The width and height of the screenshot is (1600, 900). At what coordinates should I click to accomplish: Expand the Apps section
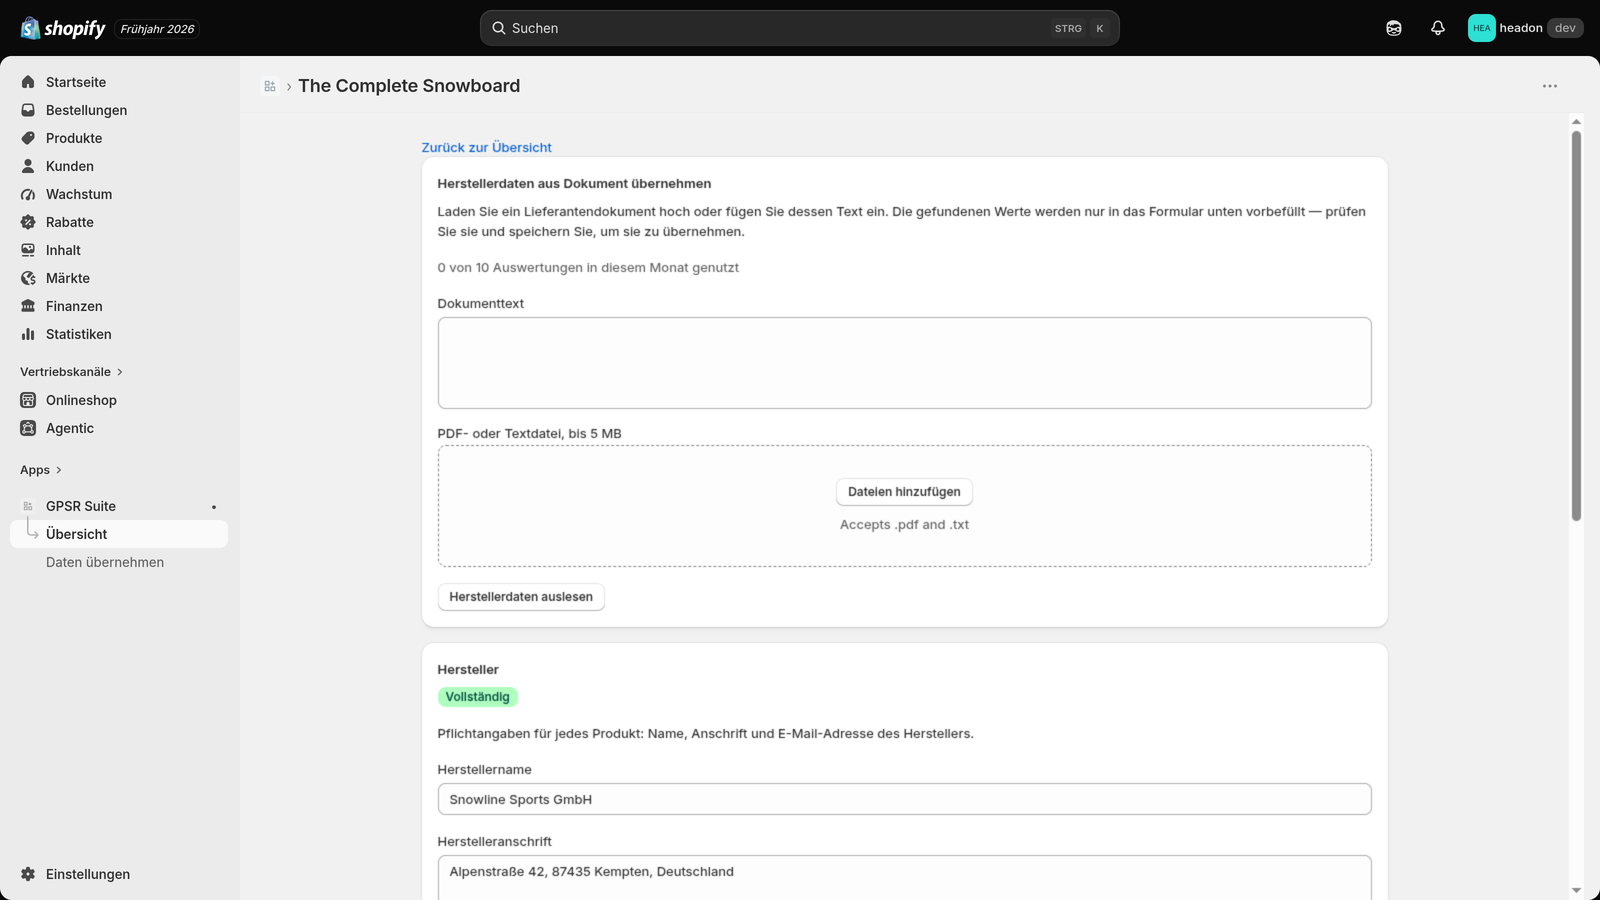[x=41, y=470]
